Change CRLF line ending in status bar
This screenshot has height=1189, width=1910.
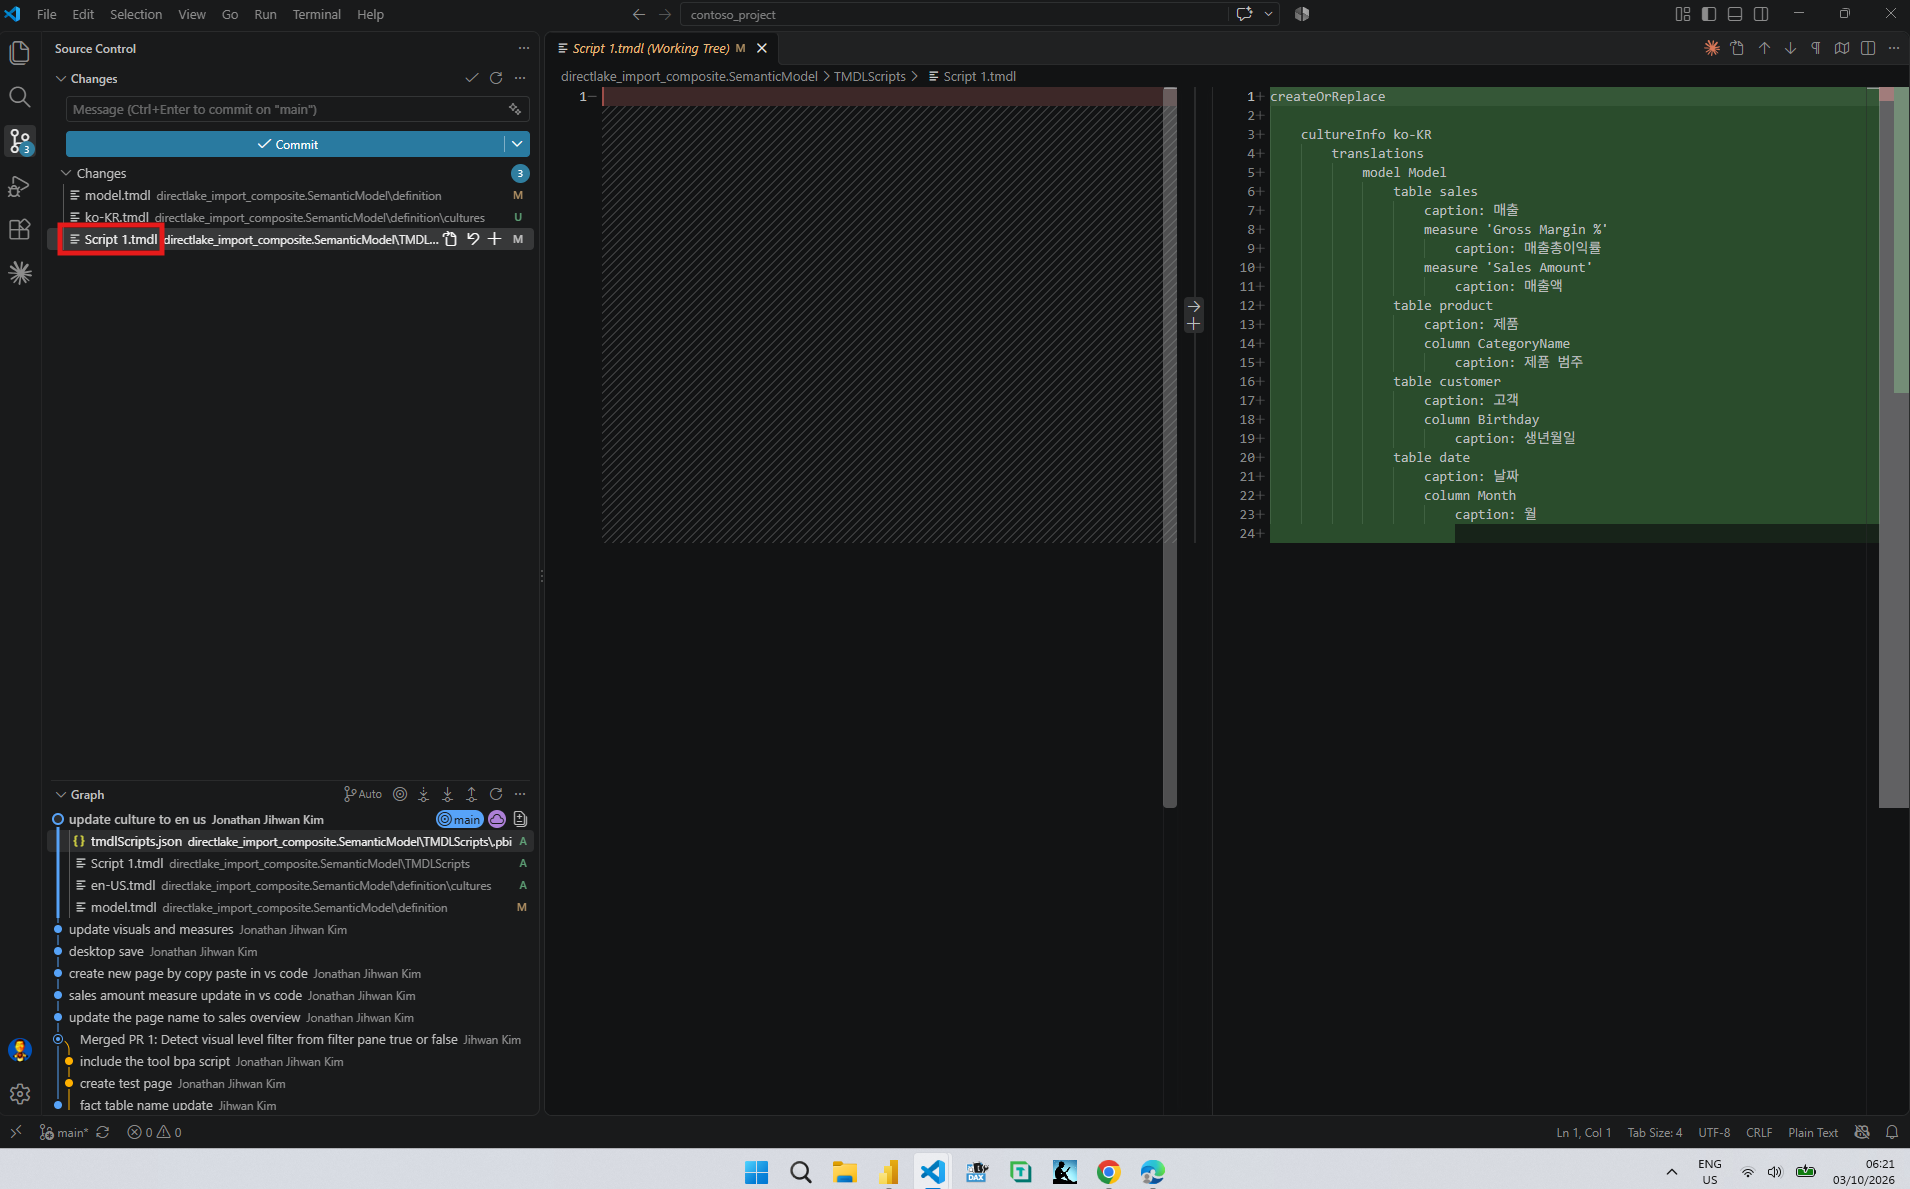click(1759, 1132)
